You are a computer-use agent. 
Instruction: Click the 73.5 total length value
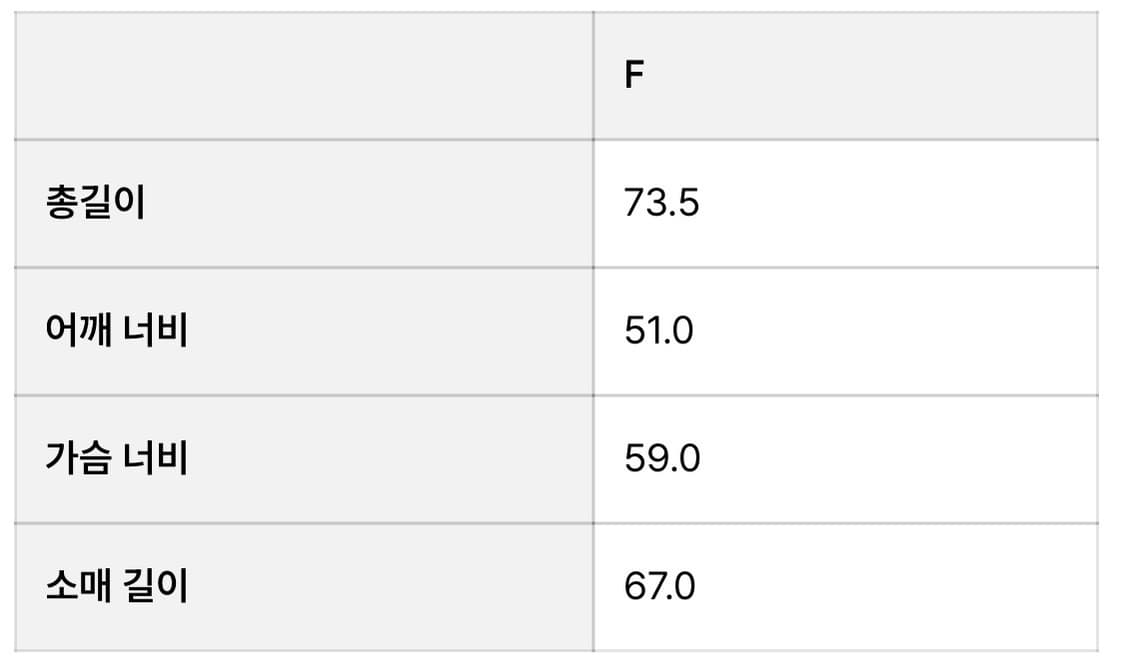[661, 203]
